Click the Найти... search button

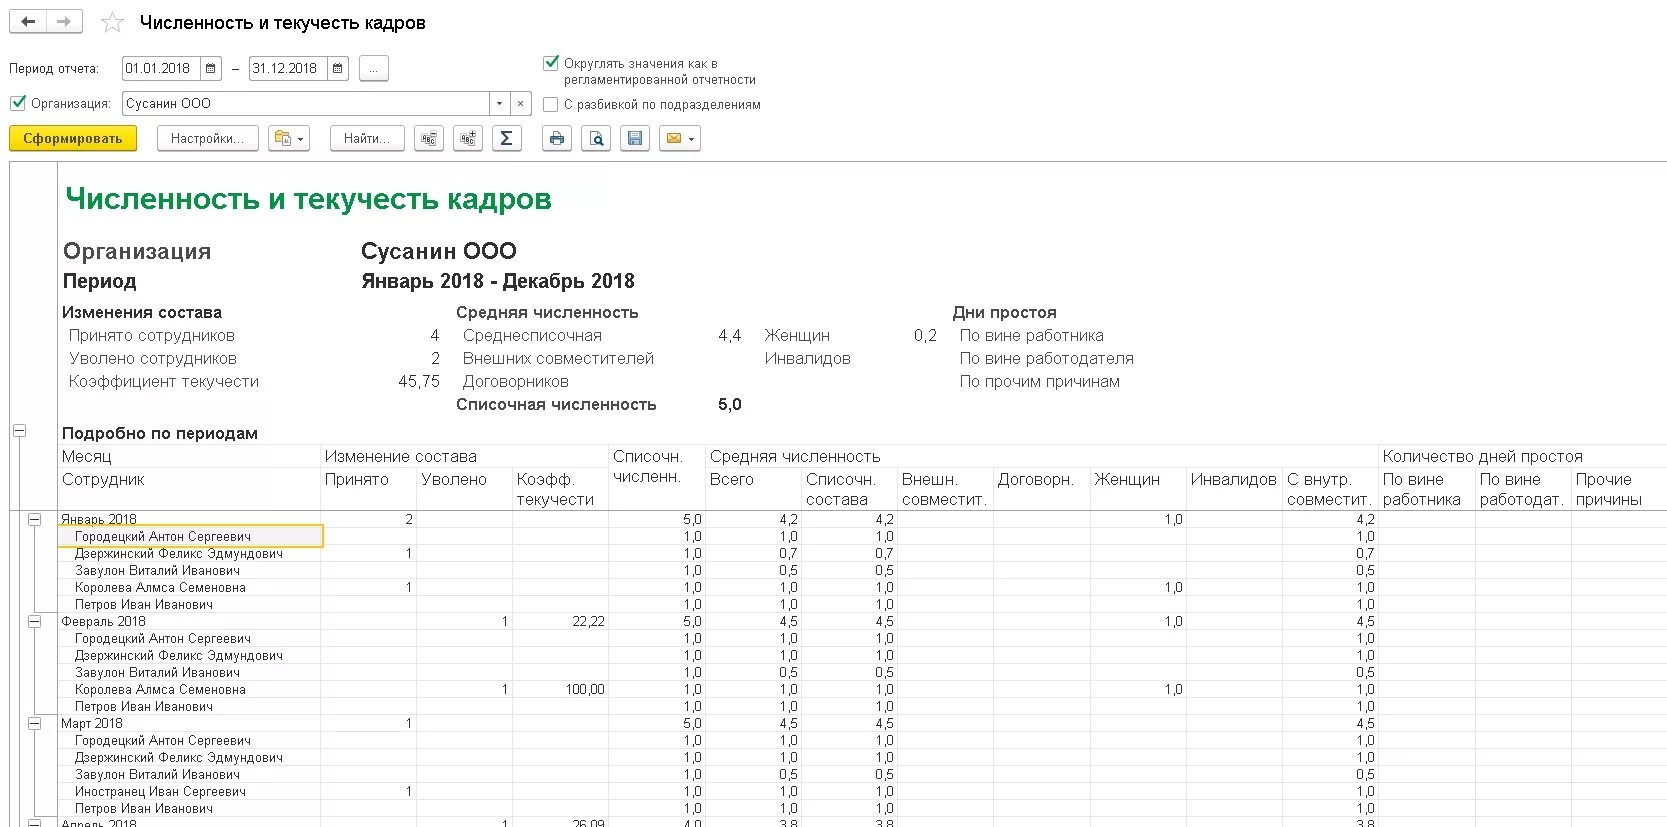tap(367, 138)
